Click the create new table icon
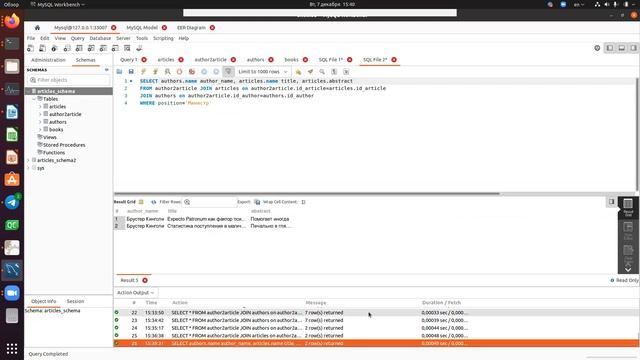The width and height of the screenshot is (640, 360). (79, 48)
